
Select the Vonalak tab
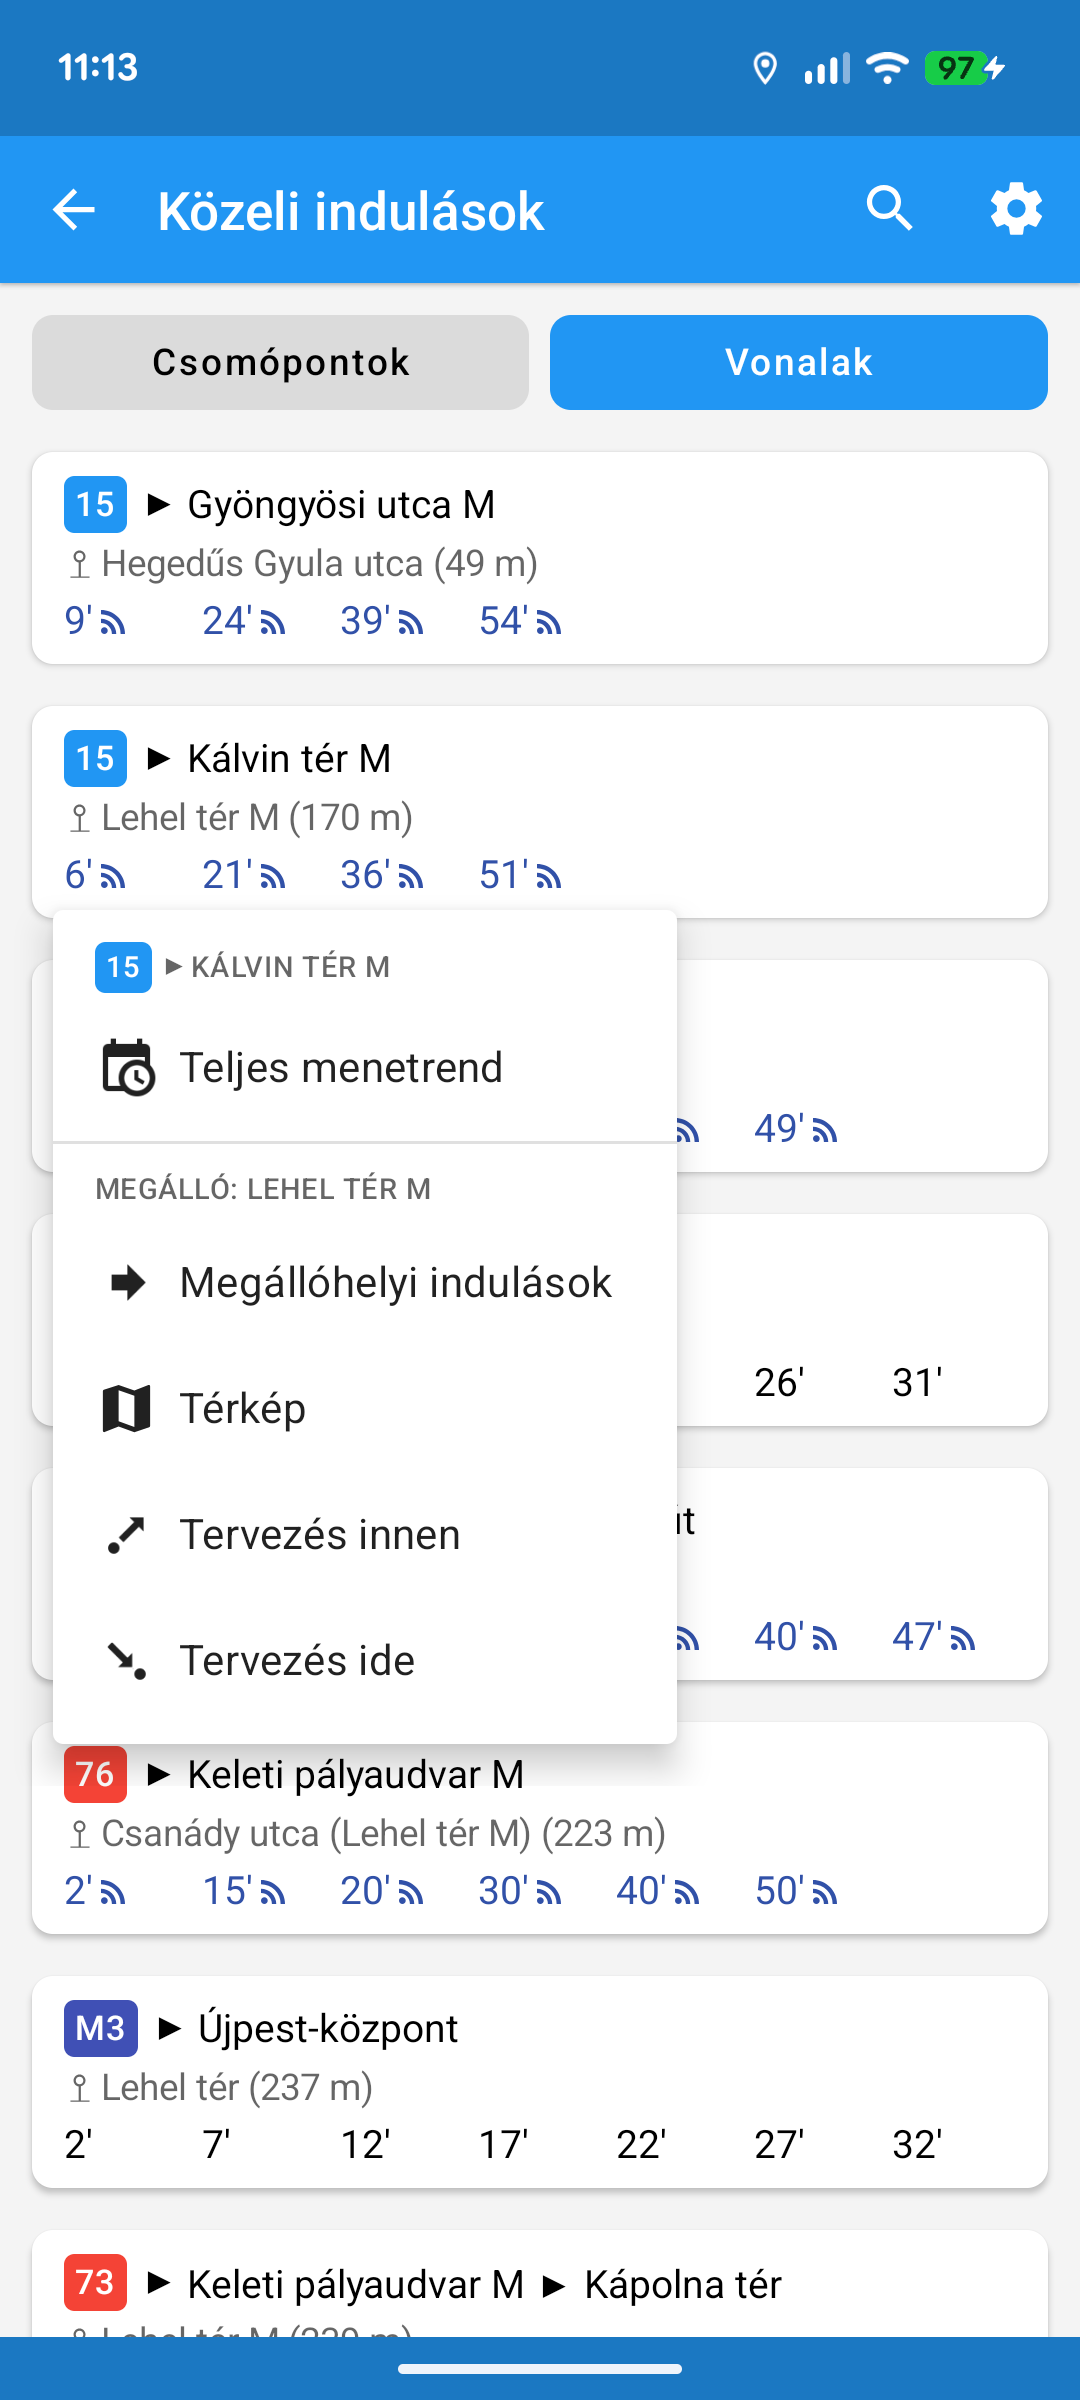click(x=798, y=362)
